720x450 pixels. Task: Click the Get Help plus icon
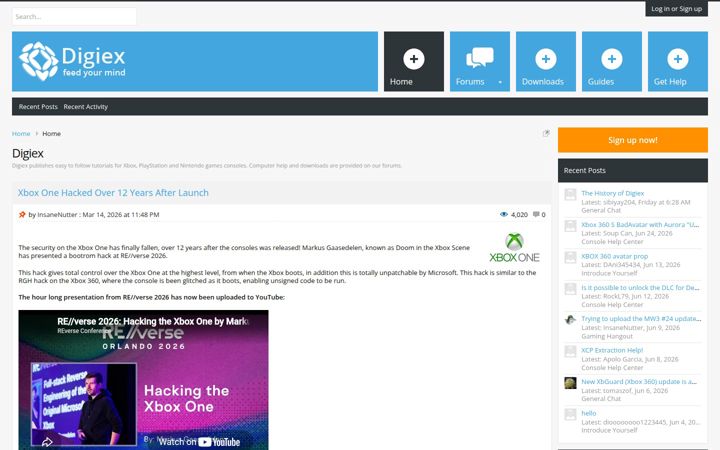tap(678, 59)
